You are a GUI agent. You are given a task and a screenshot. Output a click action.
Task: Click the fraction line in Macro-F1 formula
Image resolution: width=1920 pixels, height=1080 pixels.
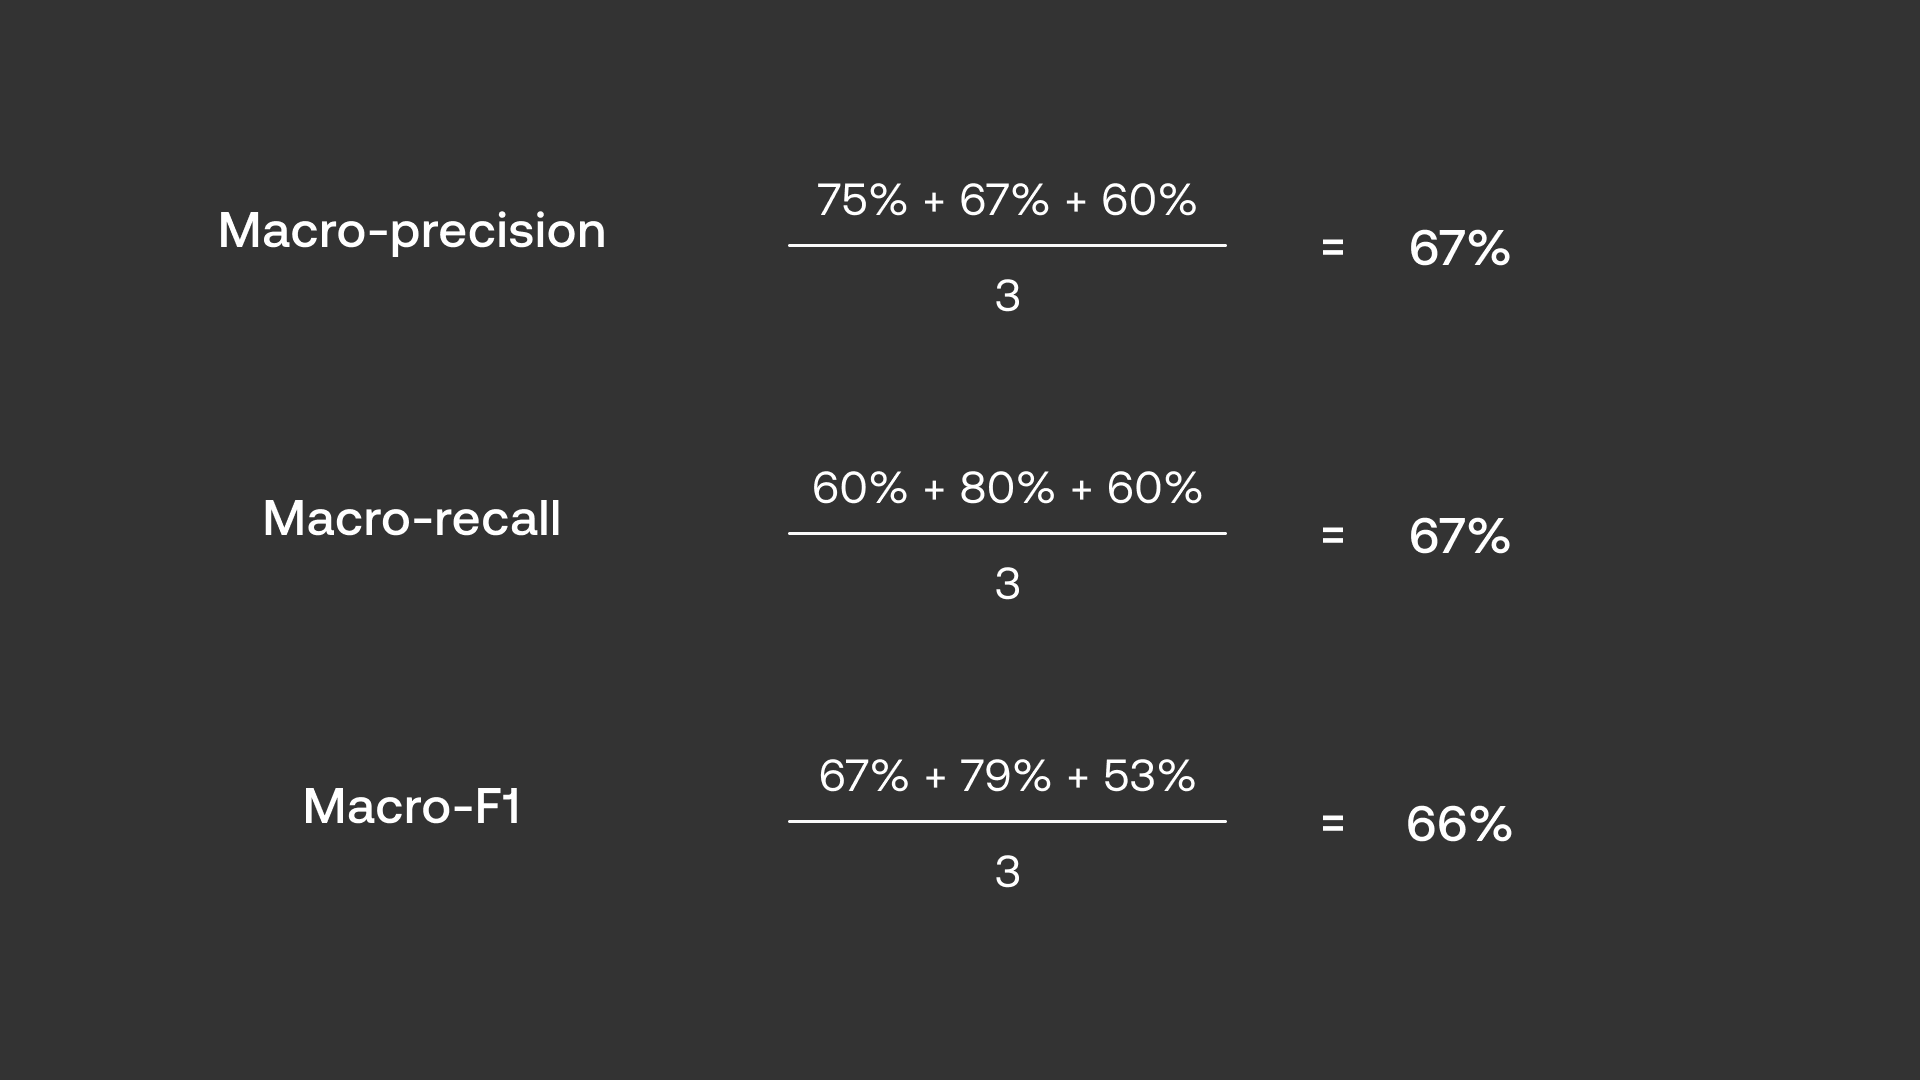pyautogui.click(x=1007, y=821)
